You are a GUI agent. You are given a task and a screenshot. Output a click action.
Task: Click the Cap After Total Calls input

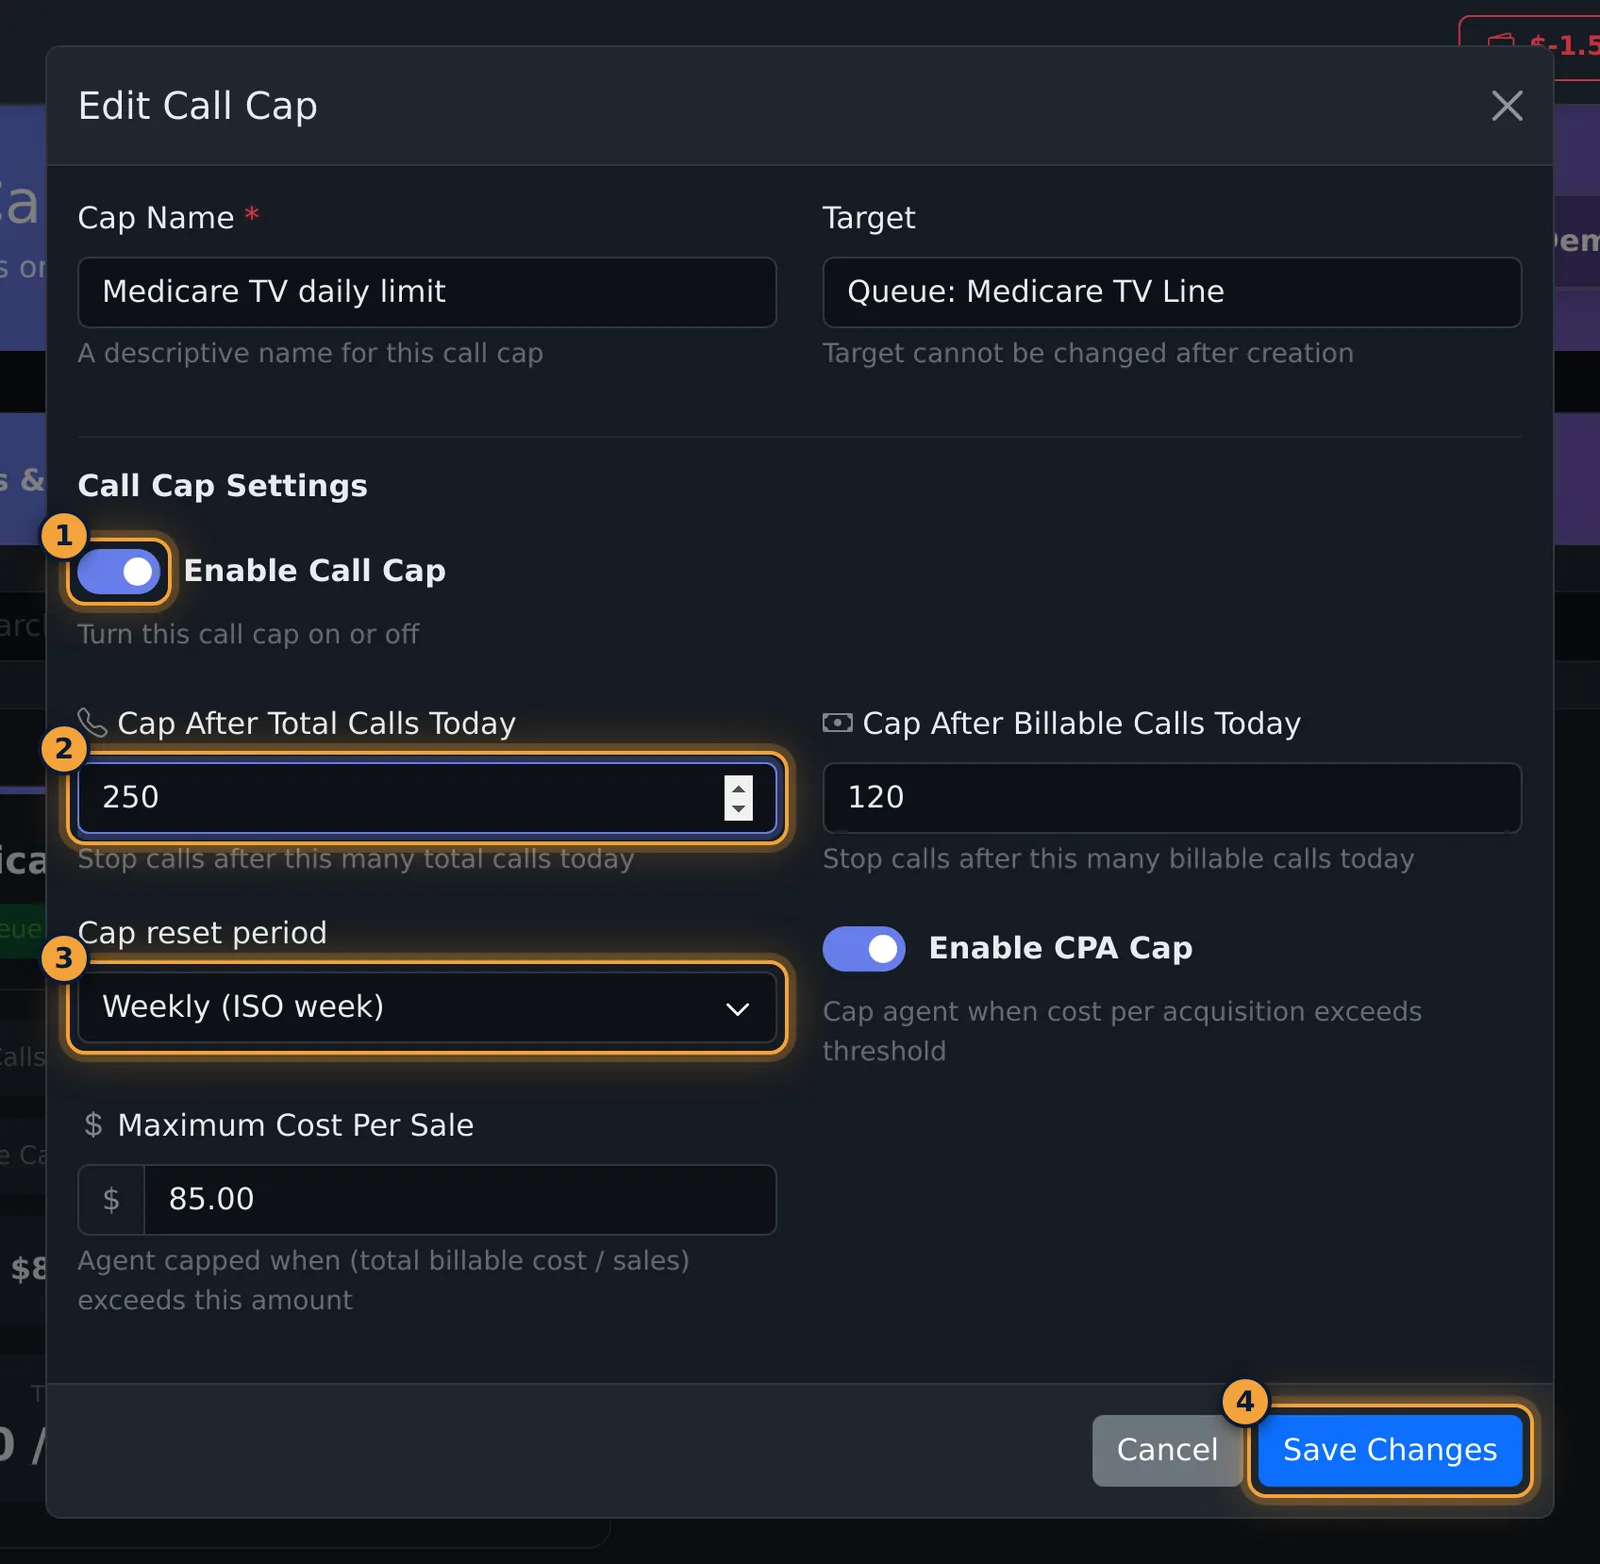click(427, 798)
